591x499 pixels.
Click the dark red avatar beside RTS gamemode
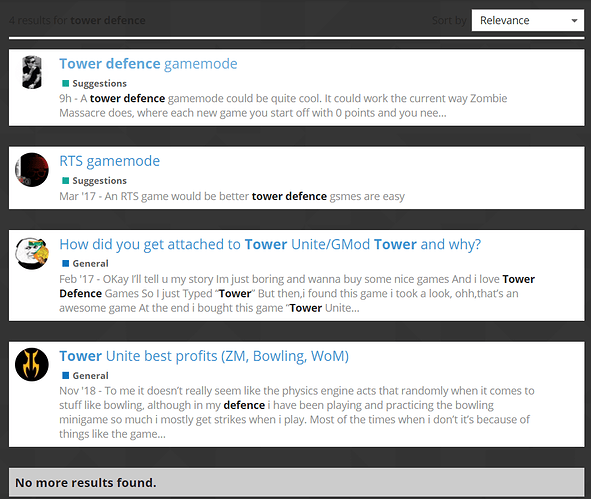point(32,170)
